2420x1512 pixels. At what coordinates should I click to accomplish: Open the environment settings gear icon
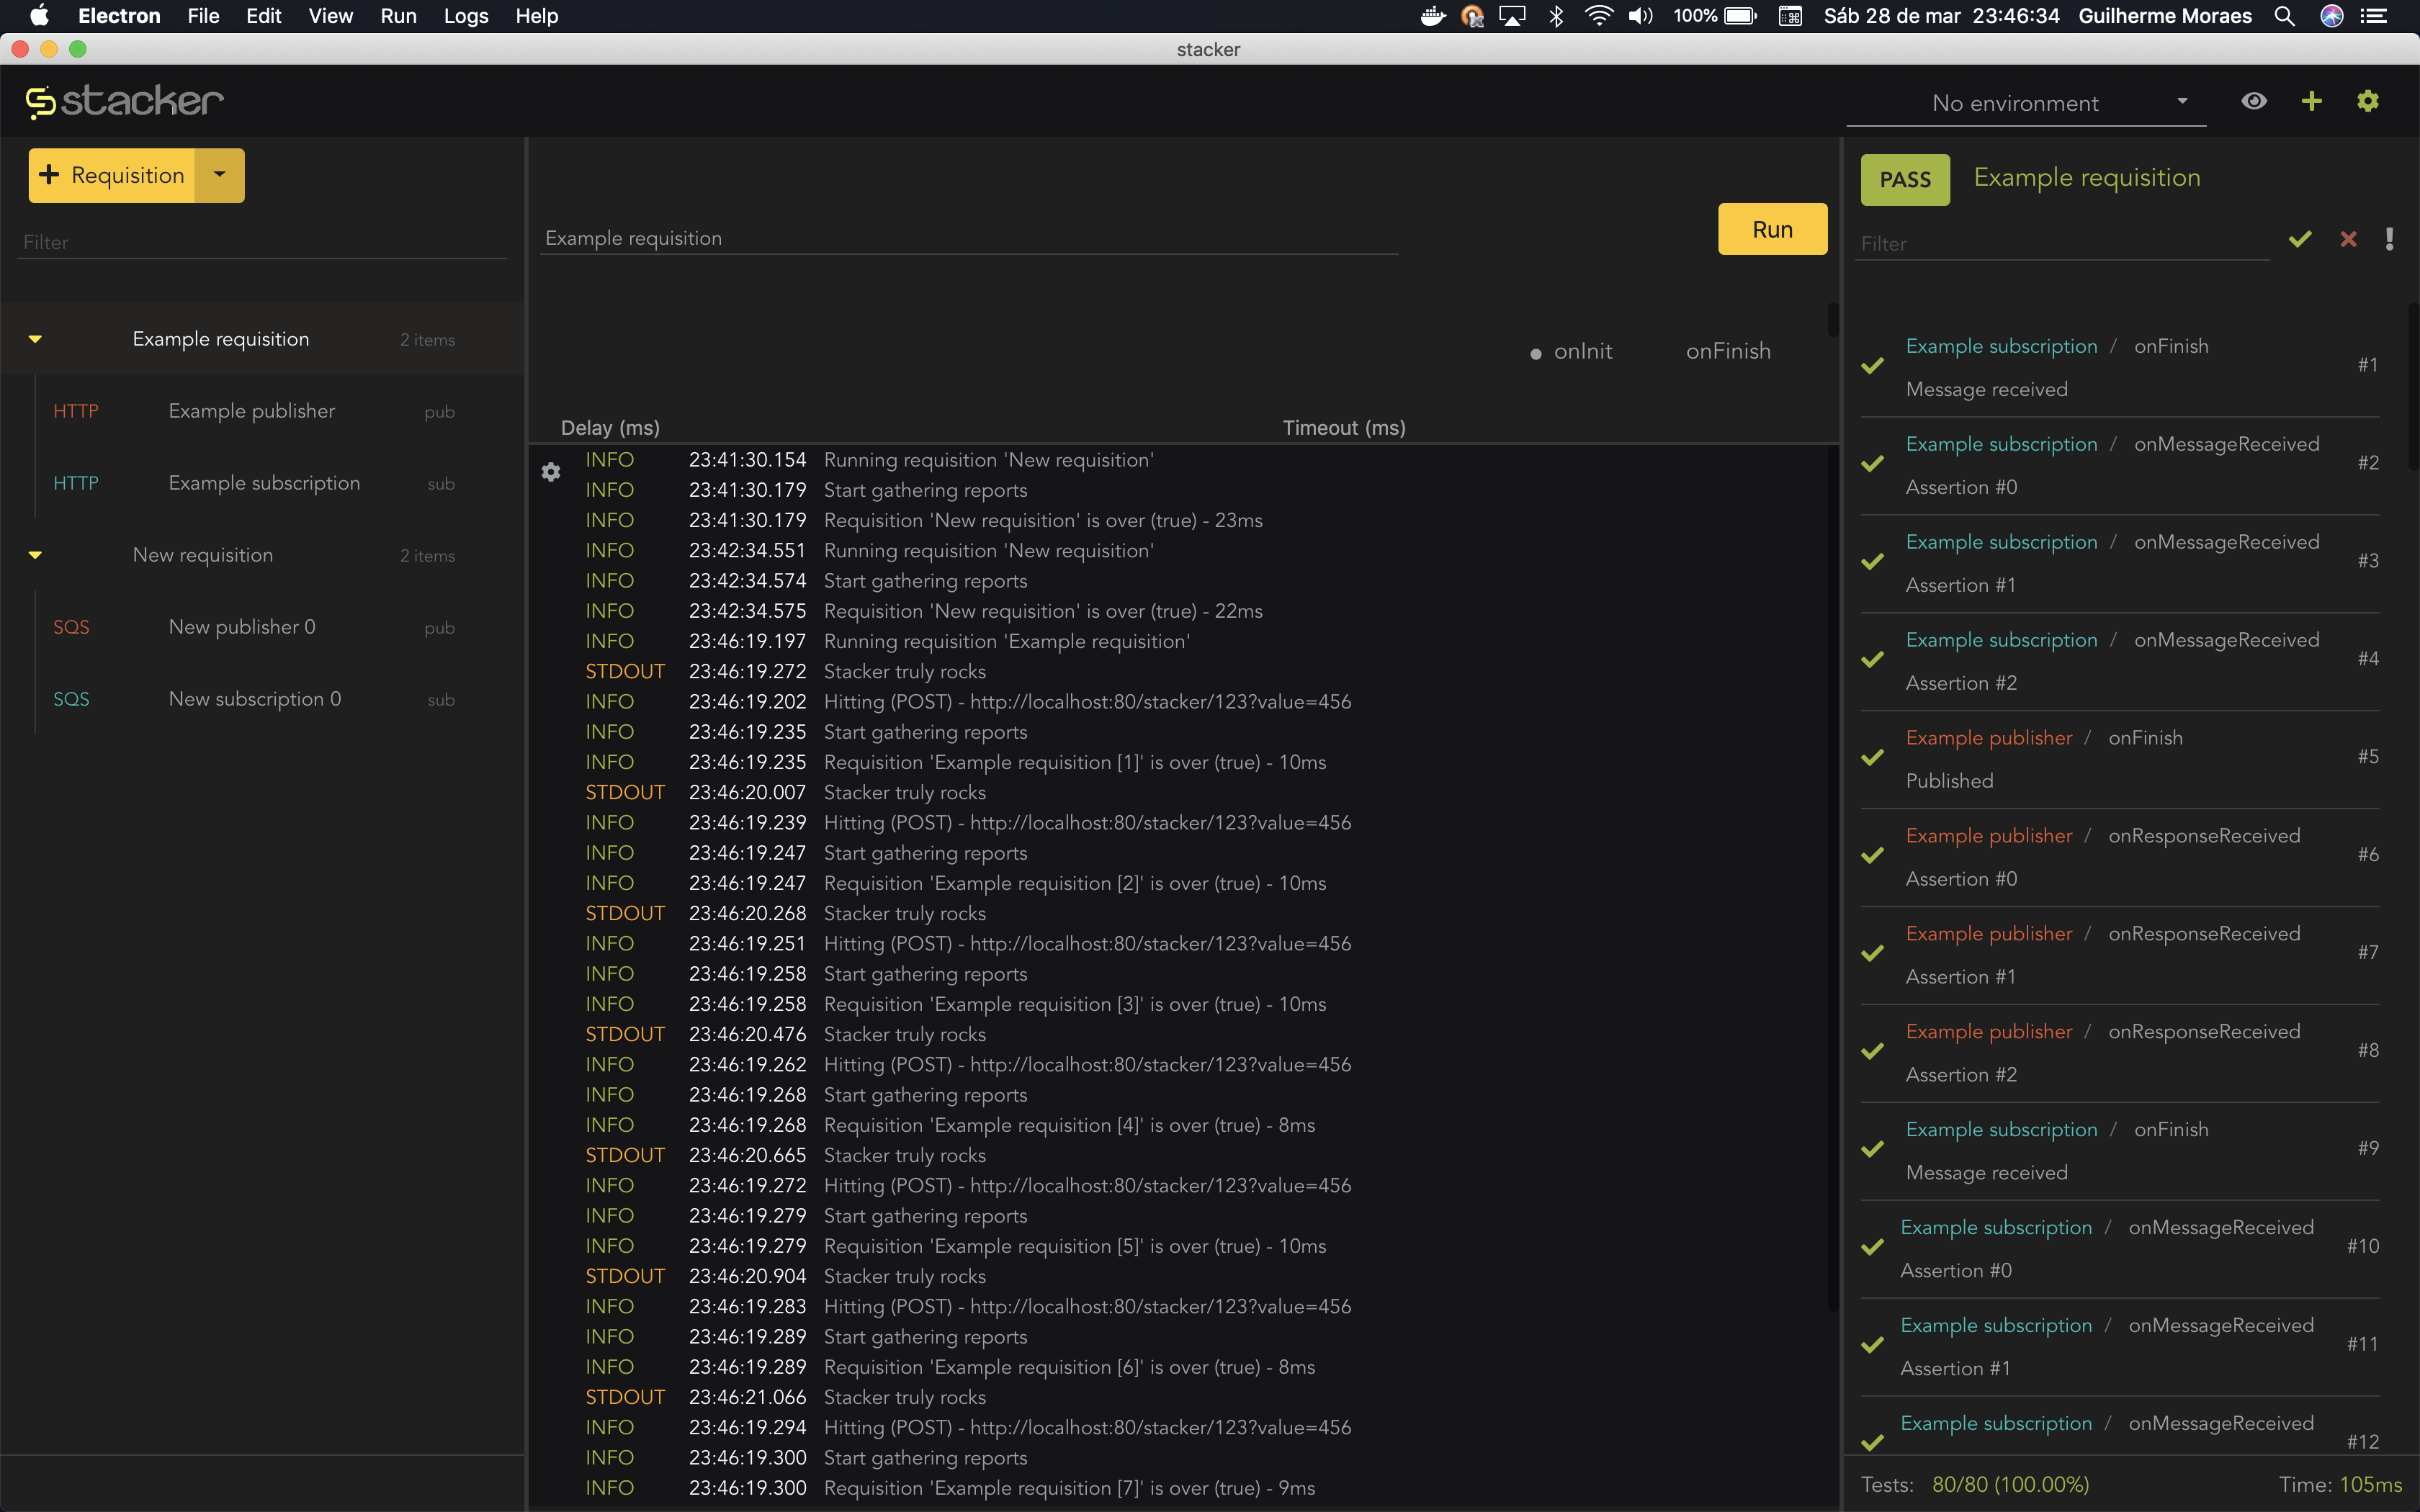2367,101
